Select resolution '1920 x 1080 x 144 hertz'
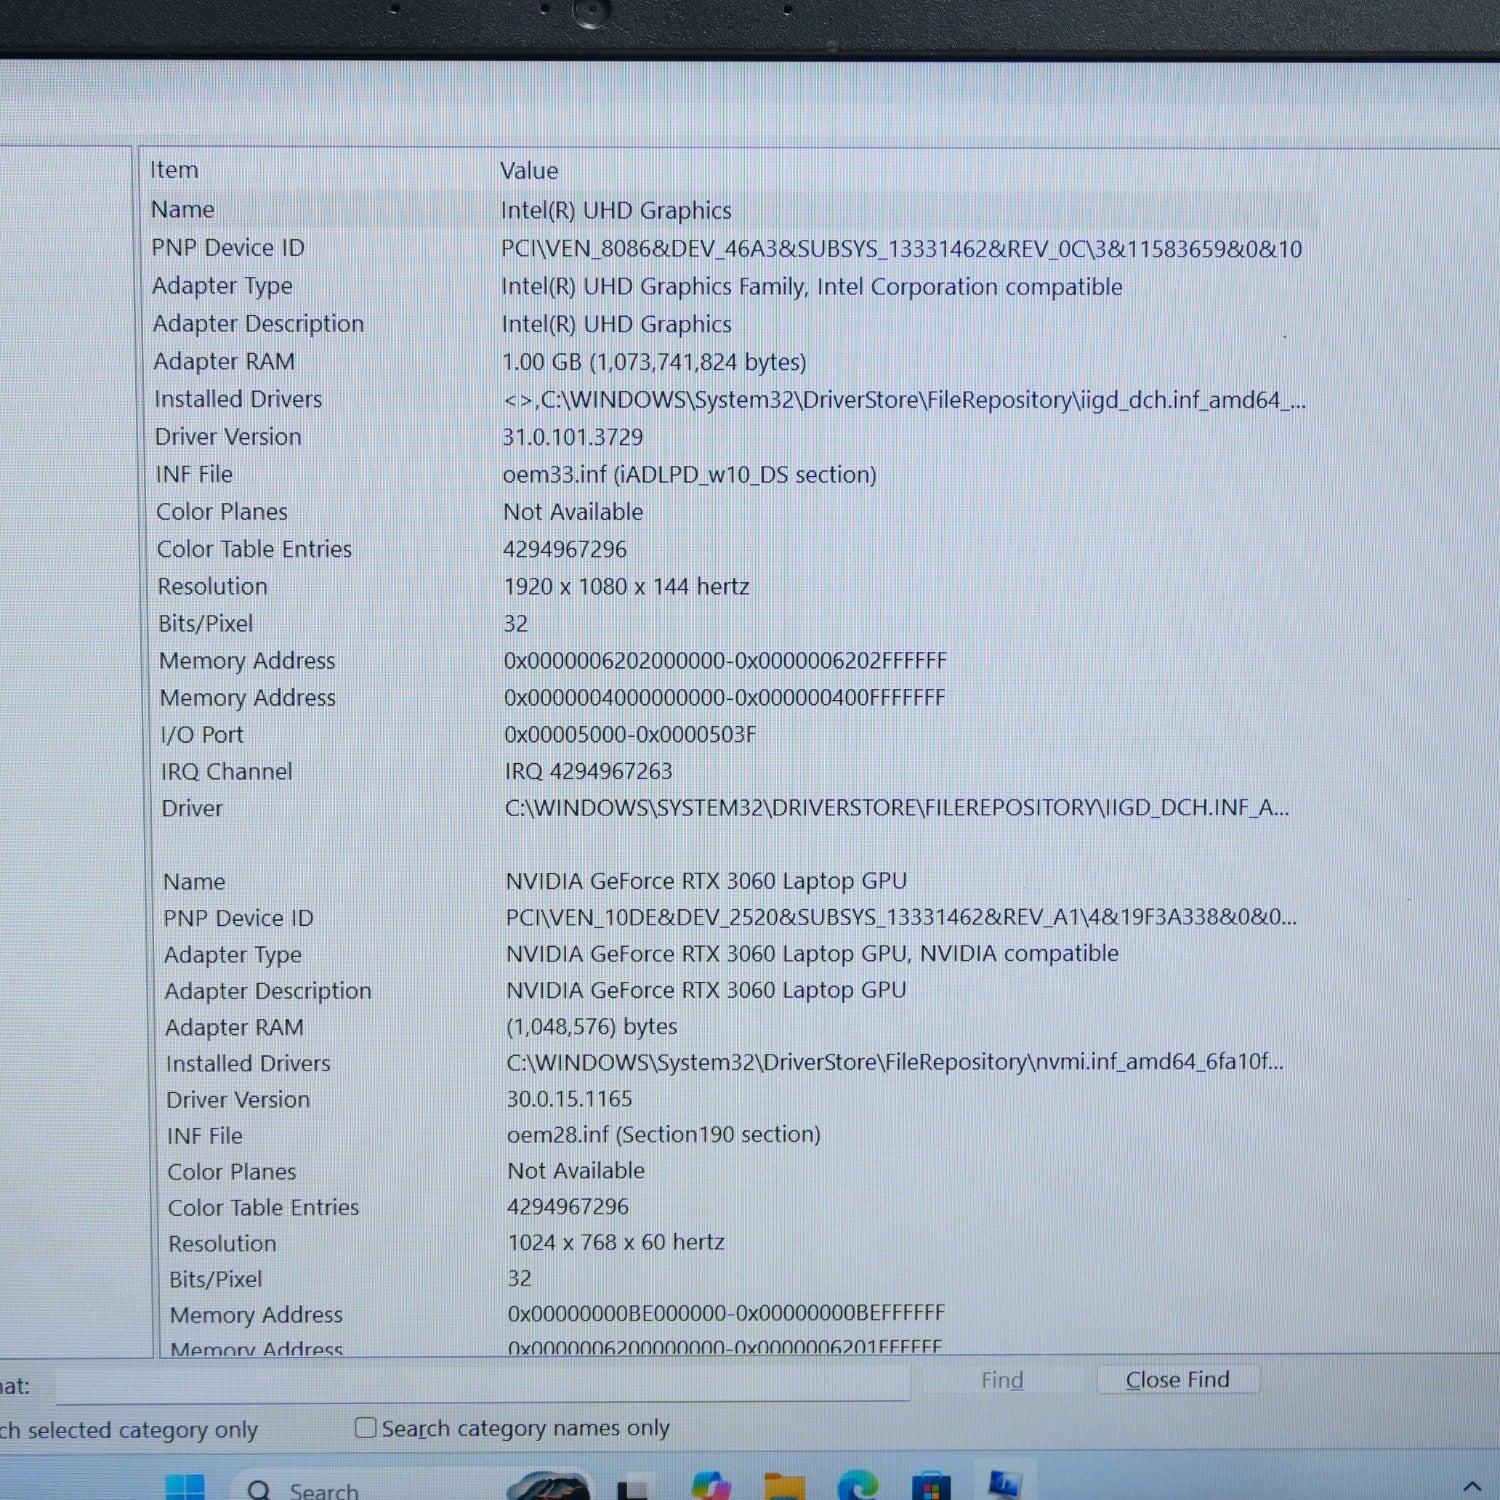 tap(627, 586)
